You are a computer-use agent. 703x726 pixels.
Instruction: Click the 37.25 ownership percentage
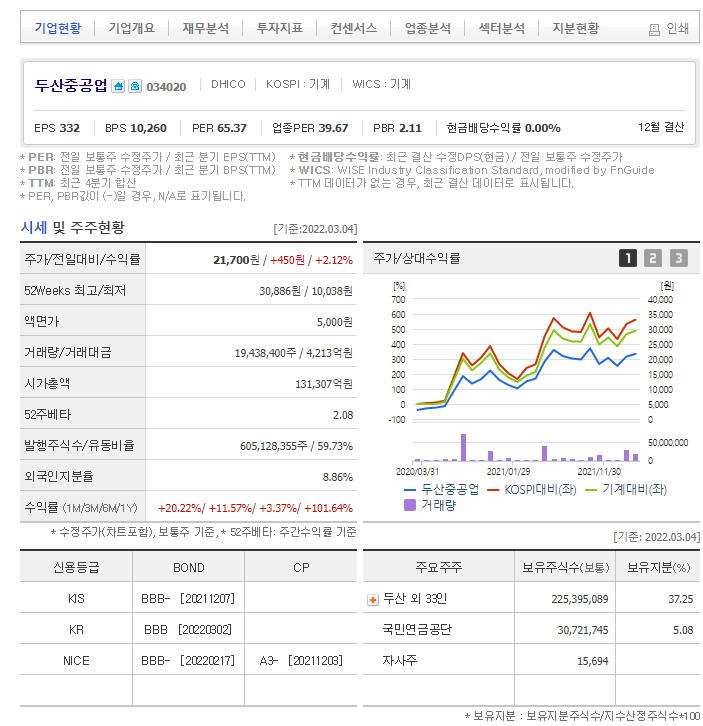pyautogui.click(x=680, y=599)
